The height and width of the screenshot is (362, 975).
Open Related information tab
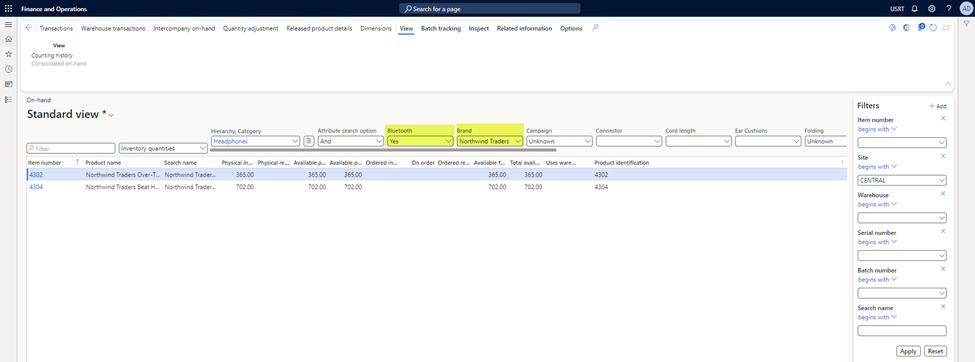[524, 29]
